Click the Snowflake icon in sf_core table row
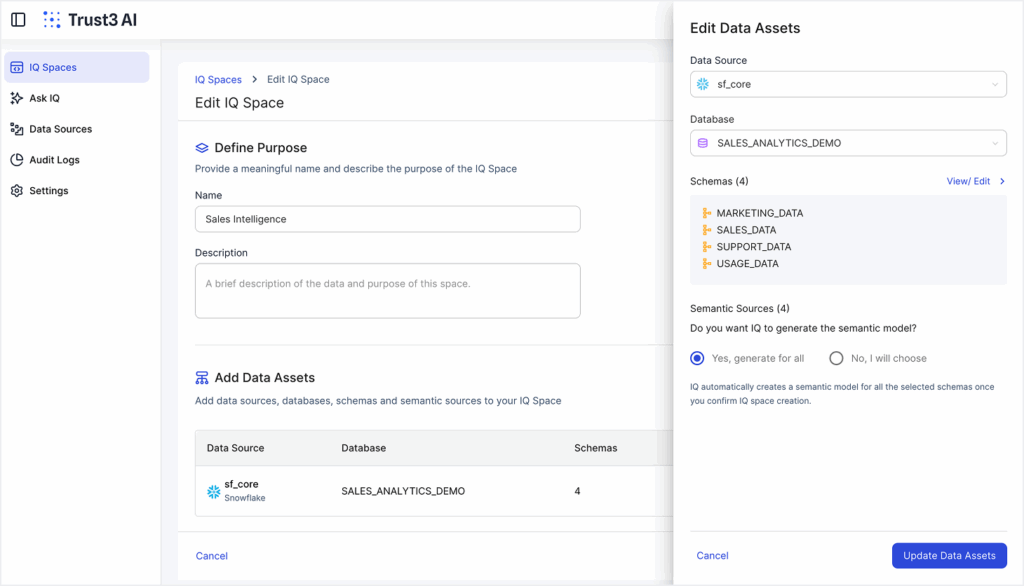 [213, 491]
